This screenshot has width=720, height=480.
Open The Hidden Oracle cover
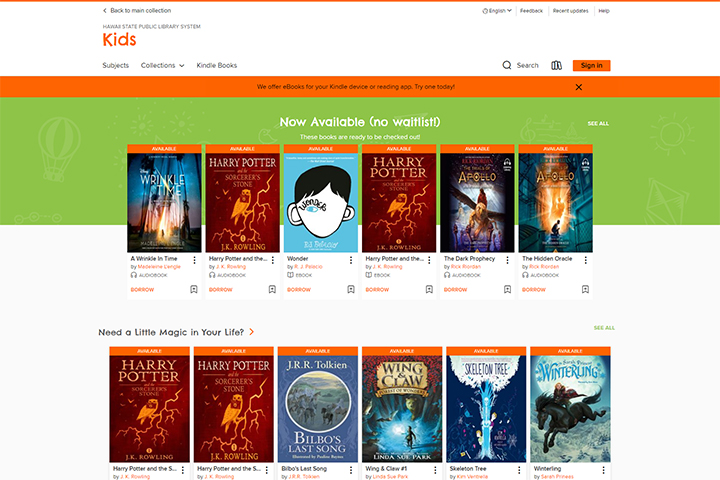[x=556, y=203]
